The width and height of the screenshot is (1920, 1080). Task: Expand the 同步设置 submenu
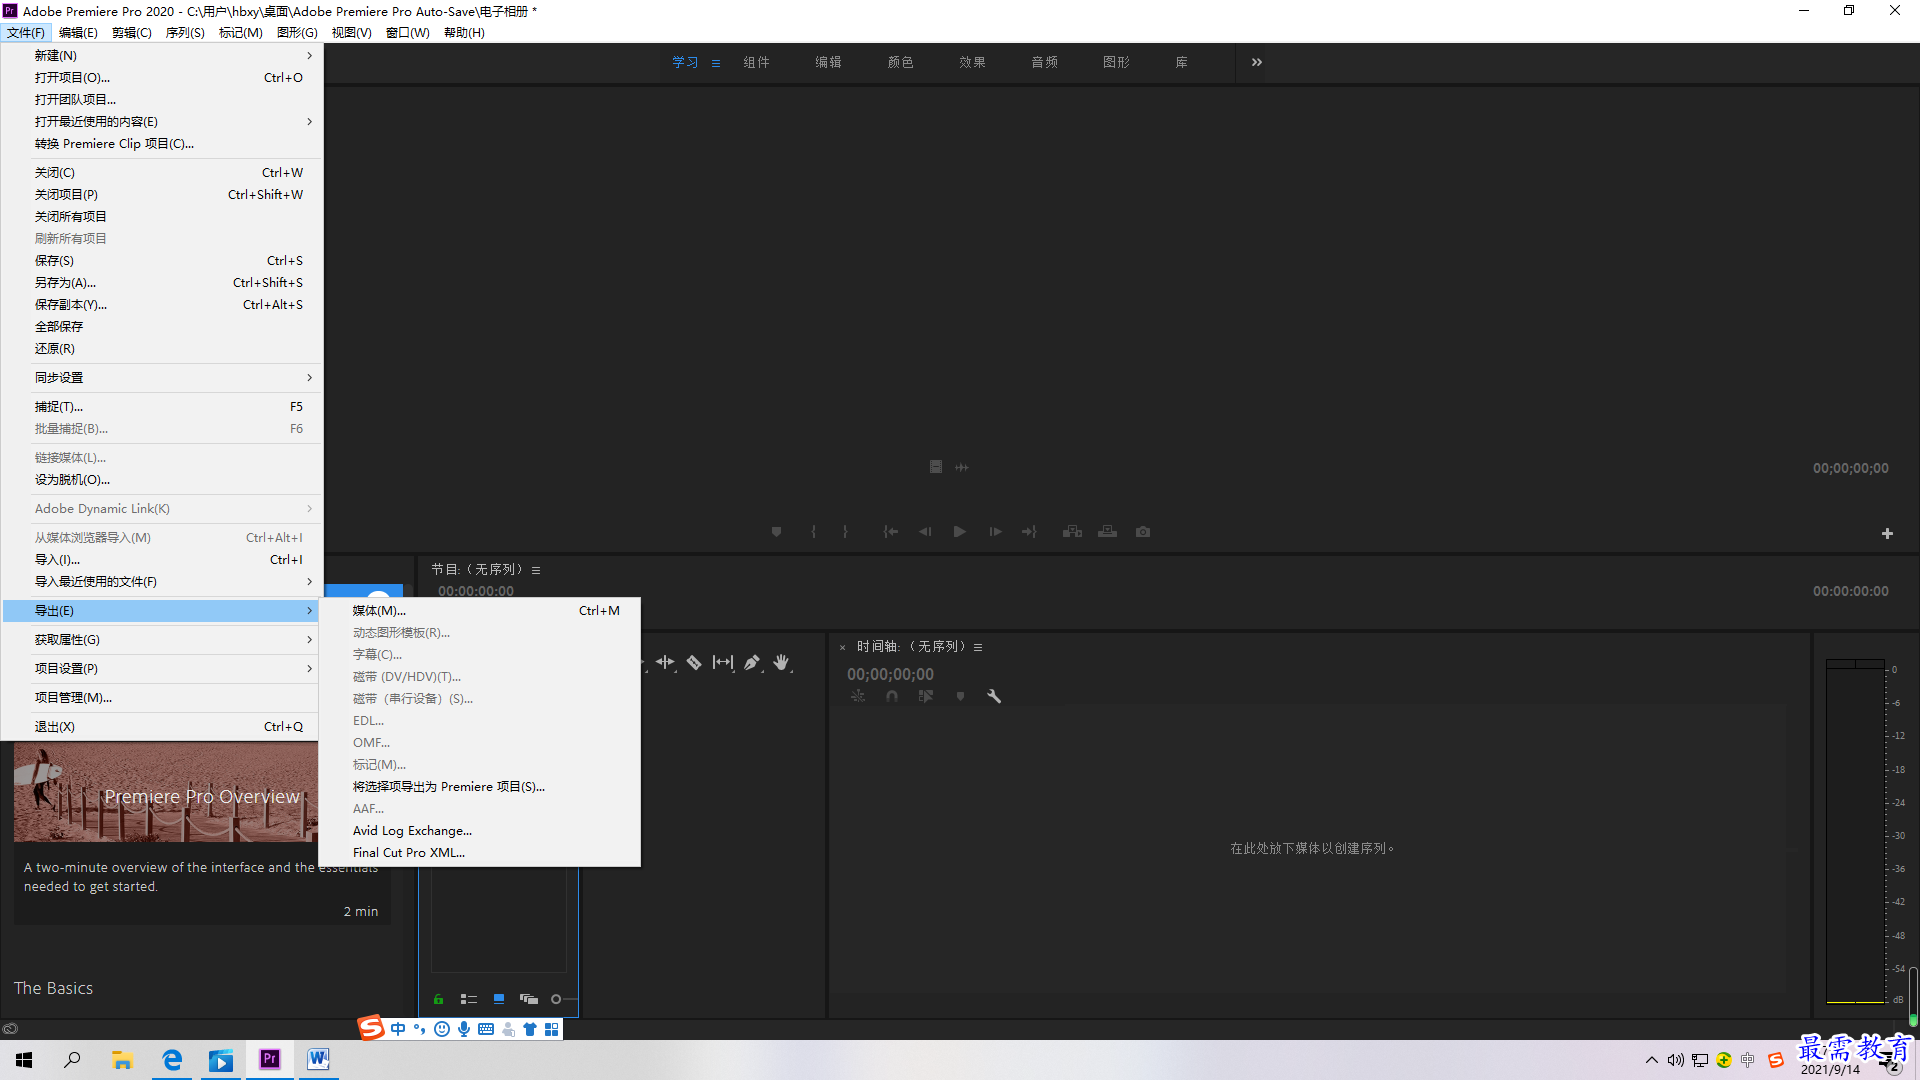coord(161,377)
